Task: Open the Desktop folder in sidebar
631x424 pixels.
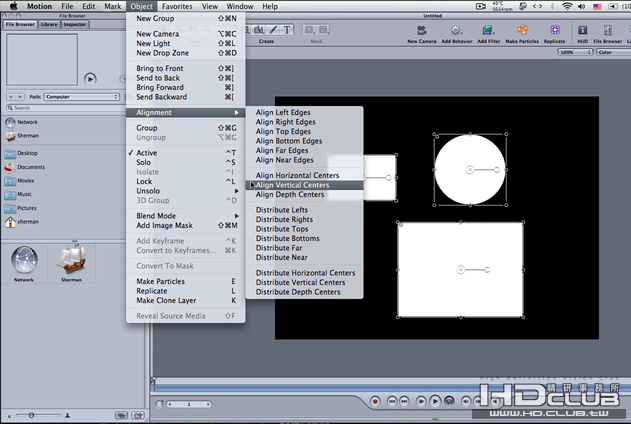Action: [10, 153]
